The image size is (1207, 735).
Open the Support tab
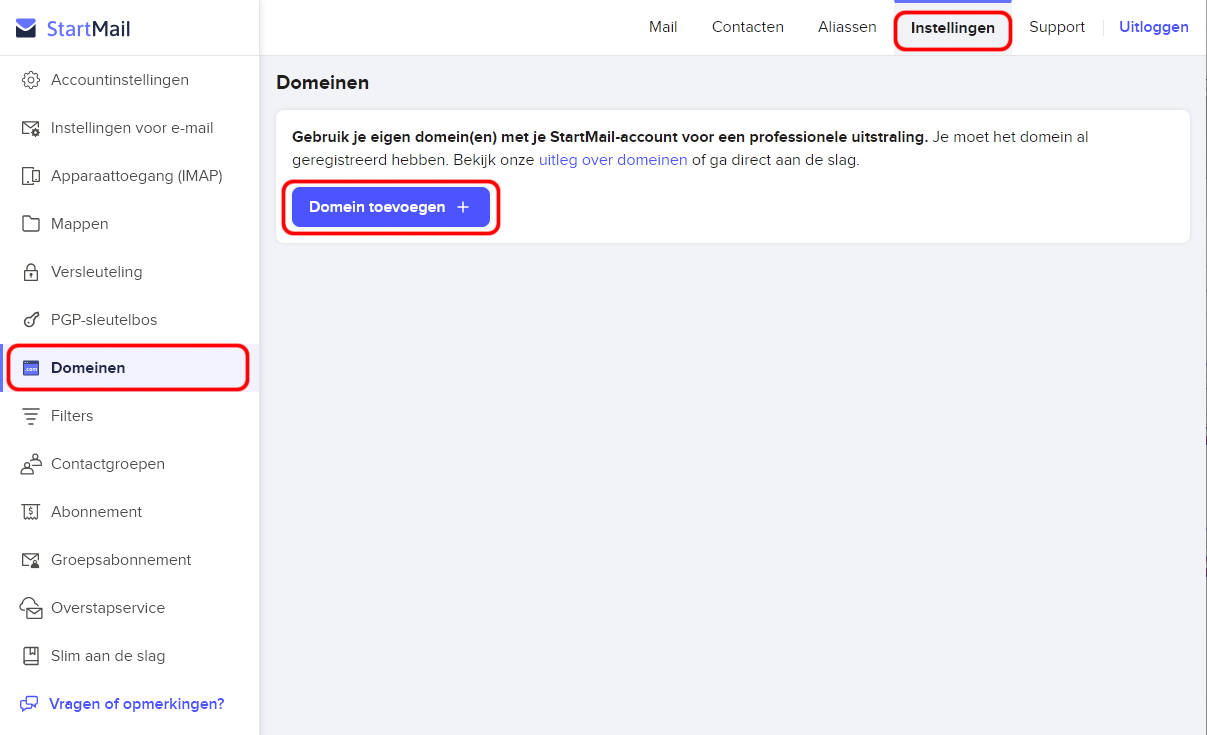pyautogui.click(x=1057, y=27)
